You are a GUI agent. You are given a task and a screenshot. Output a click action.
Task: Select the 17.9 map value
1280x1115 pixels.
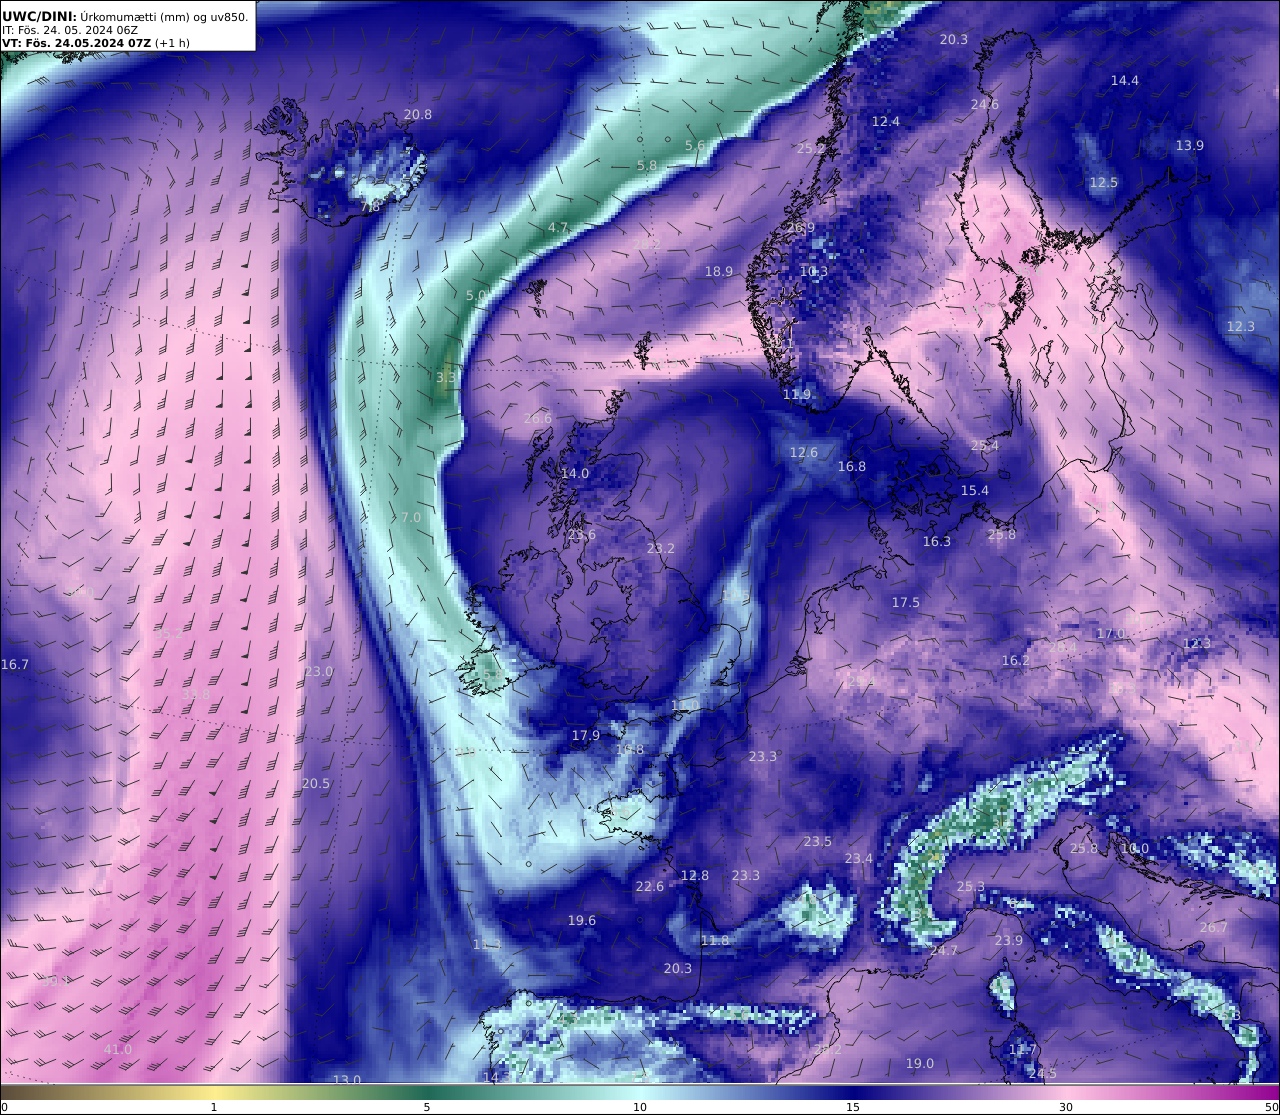click(586, 736)
